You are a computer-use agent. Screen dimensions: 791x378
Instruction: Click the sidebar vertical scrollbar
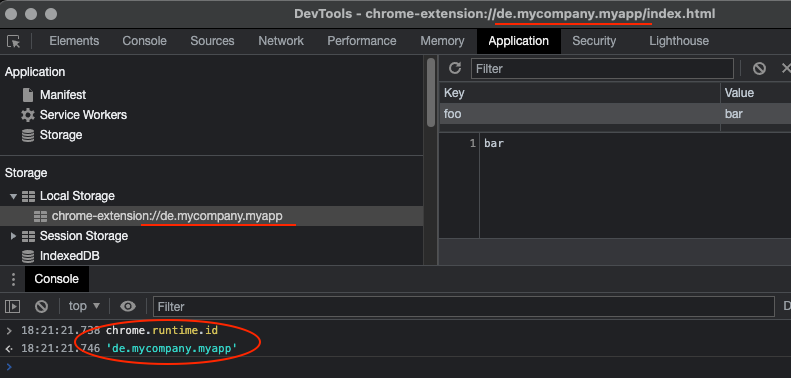click(x=431, y=92)
